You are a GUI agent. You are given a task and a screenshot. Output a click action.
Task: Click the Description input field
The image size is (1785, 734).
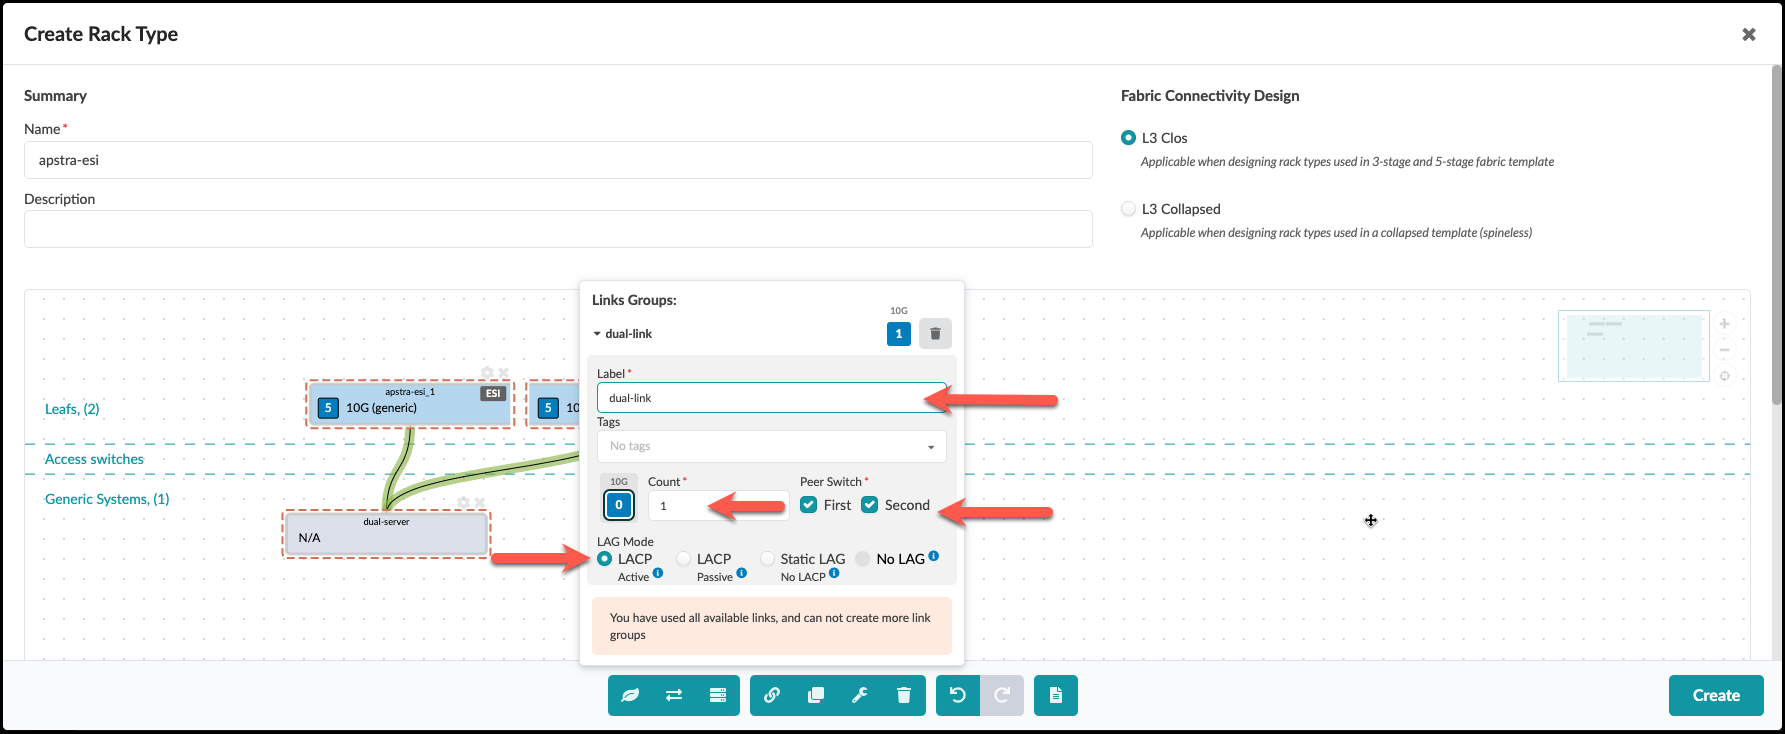558,229
